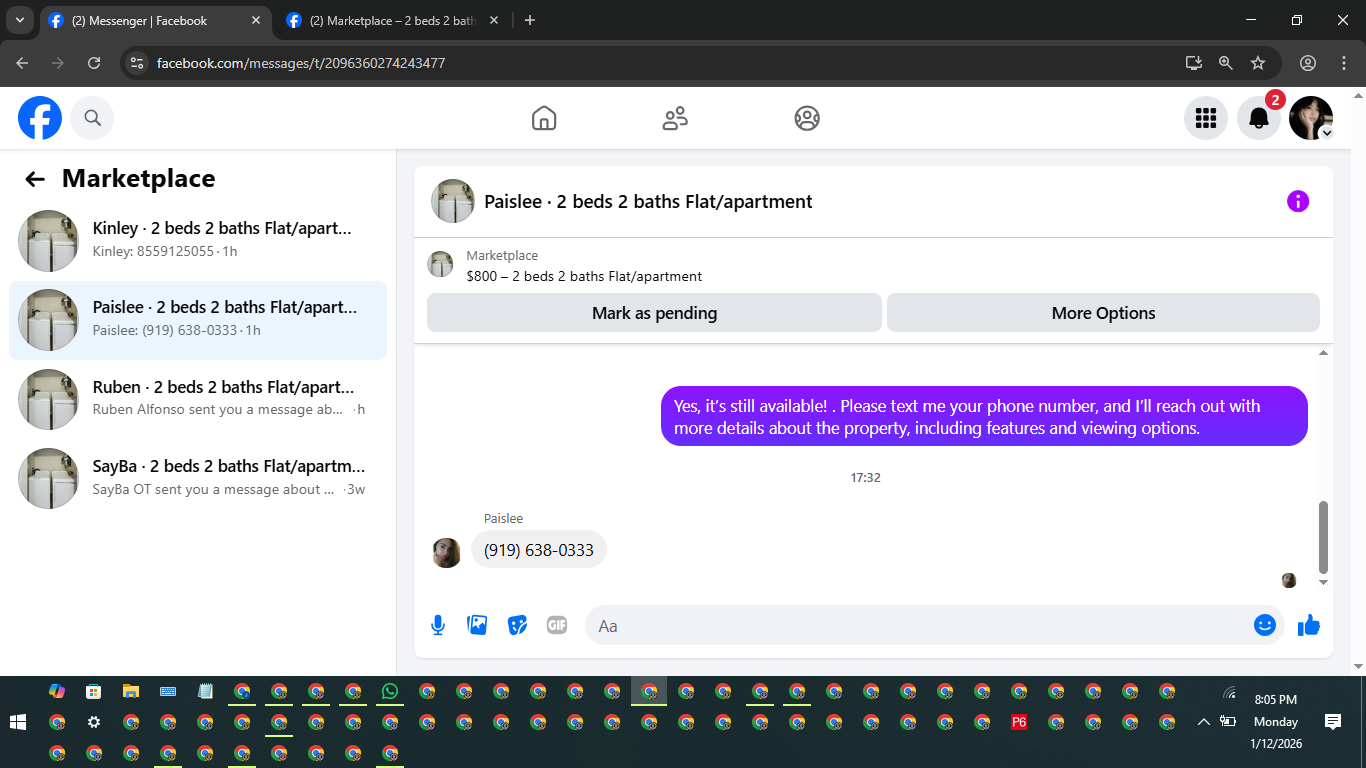Open the Kinley conversation

(x=198, y=241)
